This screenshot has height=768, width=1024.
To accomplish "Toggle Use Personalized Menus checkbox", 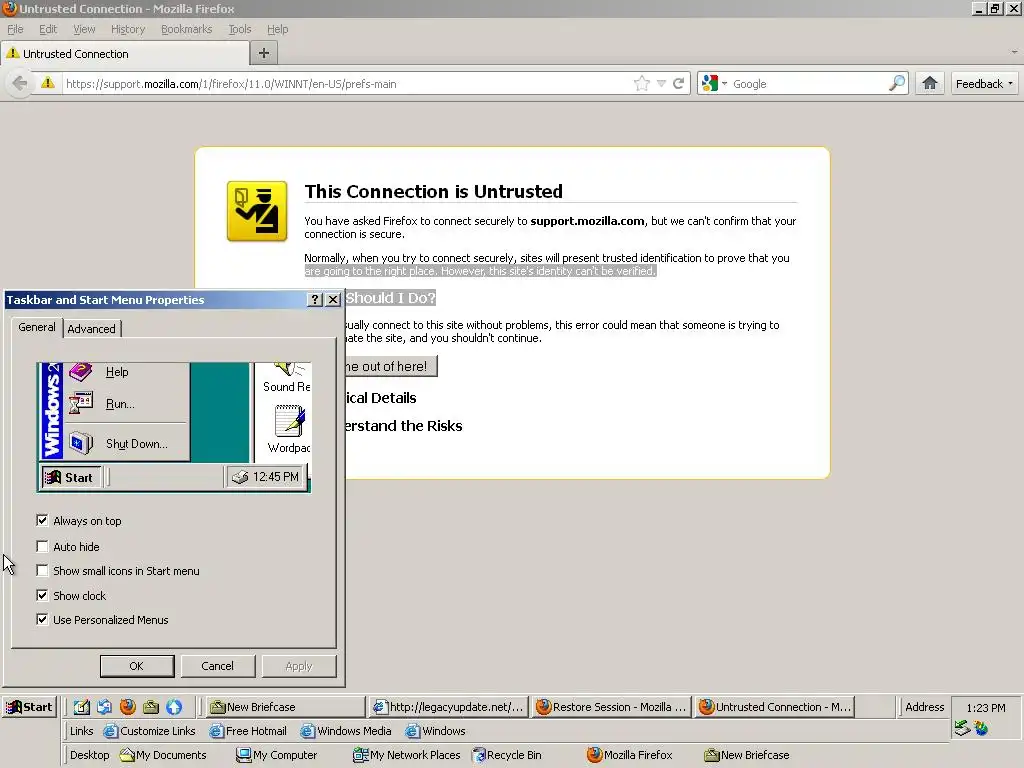I will coord(42,619).
